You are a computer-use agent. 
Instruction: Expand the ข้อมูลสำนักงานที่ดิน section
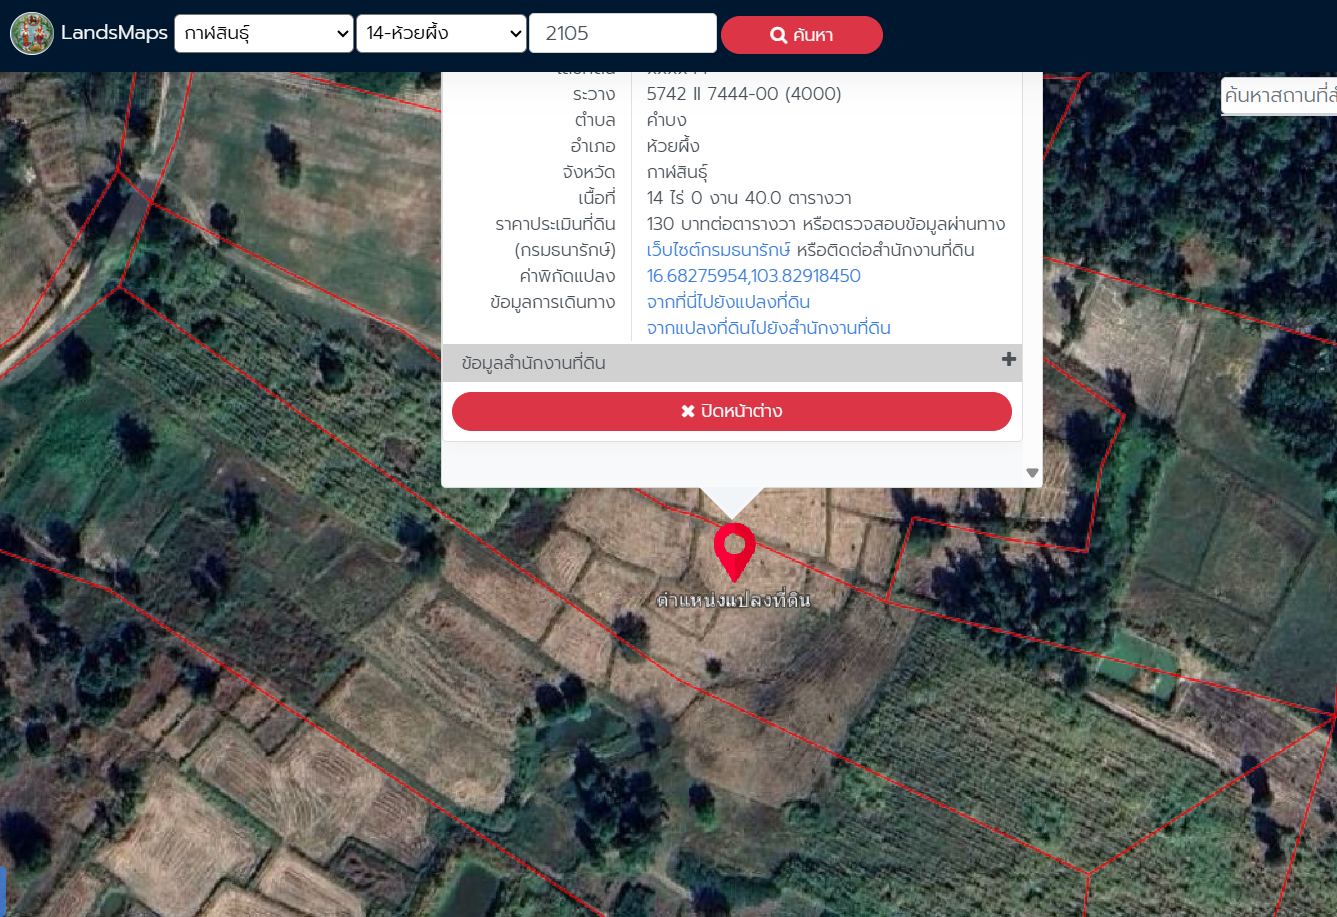pyautogui.click(x=732, y=363)
